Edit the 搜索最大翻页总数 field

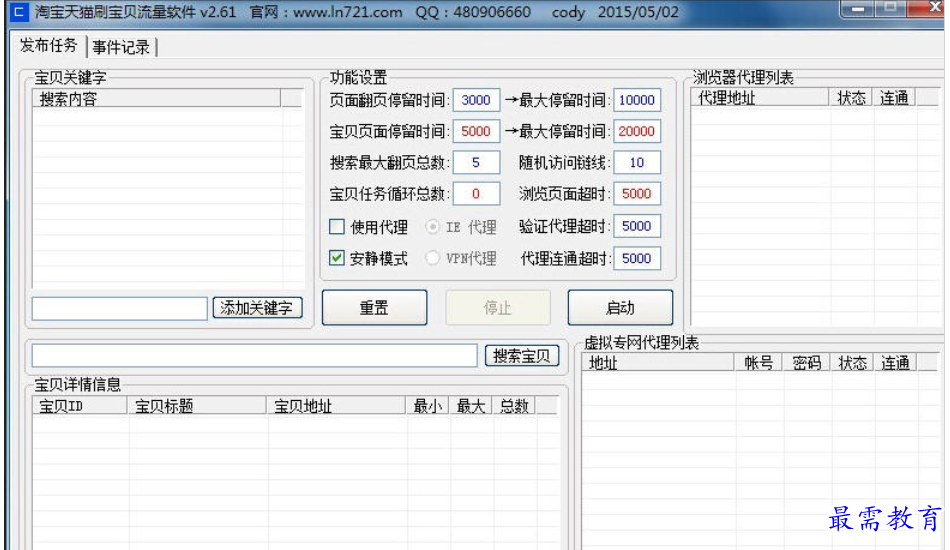point(476,162)
